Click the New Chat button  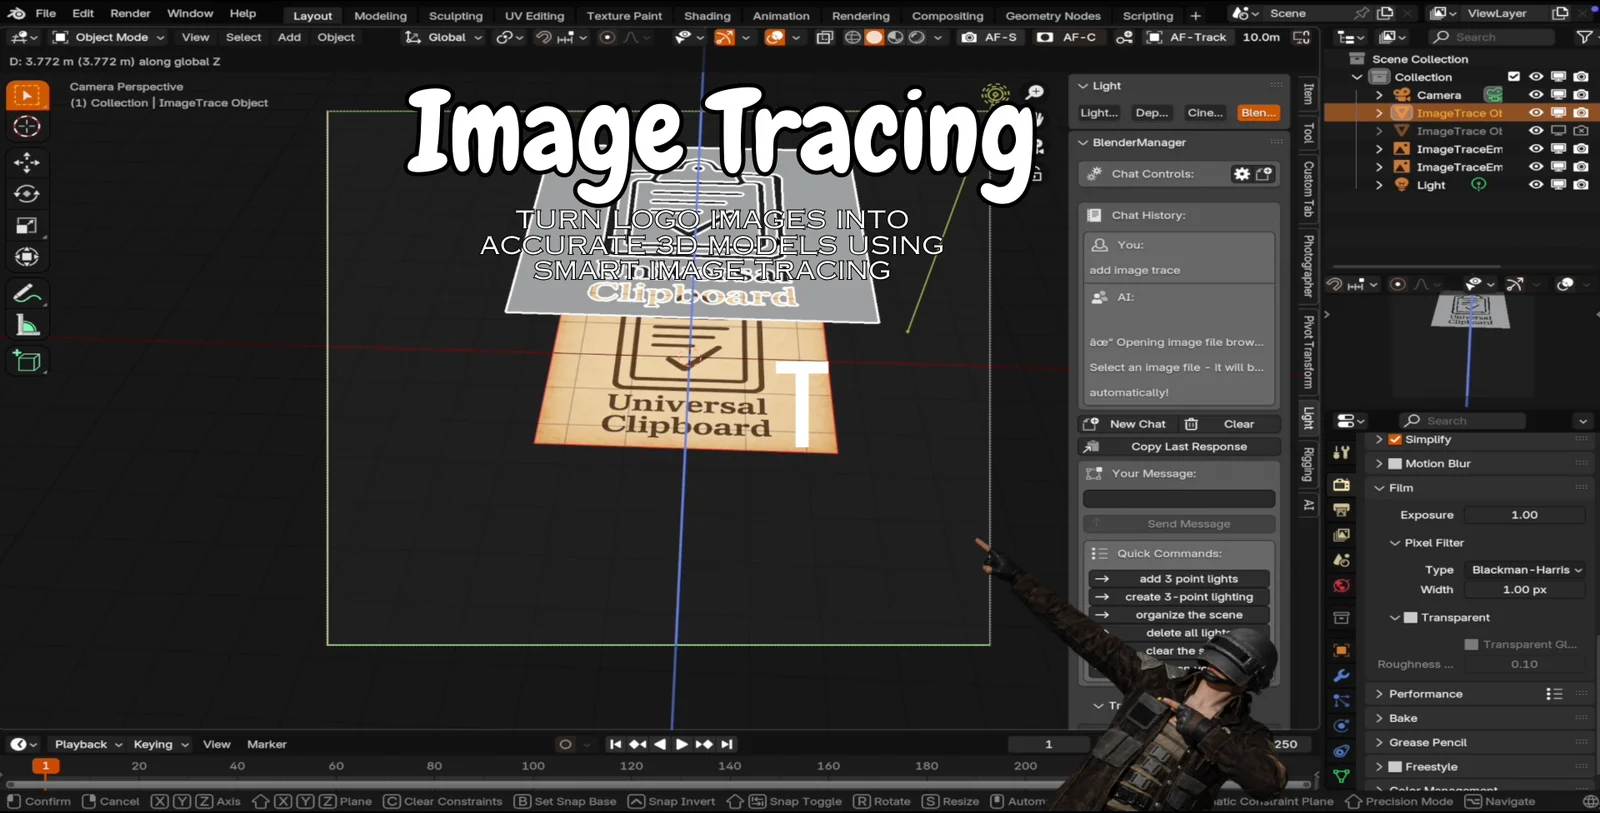[x=1126, y=424]
